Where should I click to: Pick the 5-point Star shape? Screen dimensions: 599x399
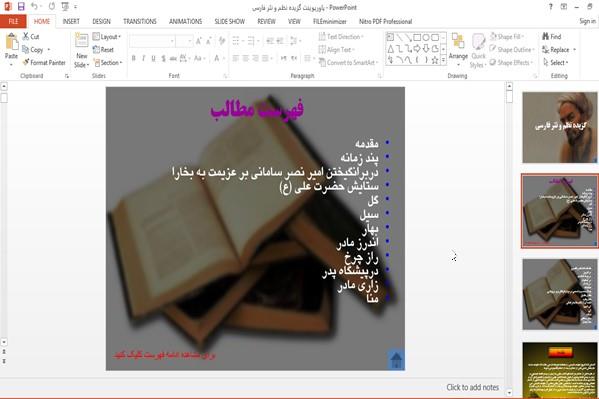(434, 60)
